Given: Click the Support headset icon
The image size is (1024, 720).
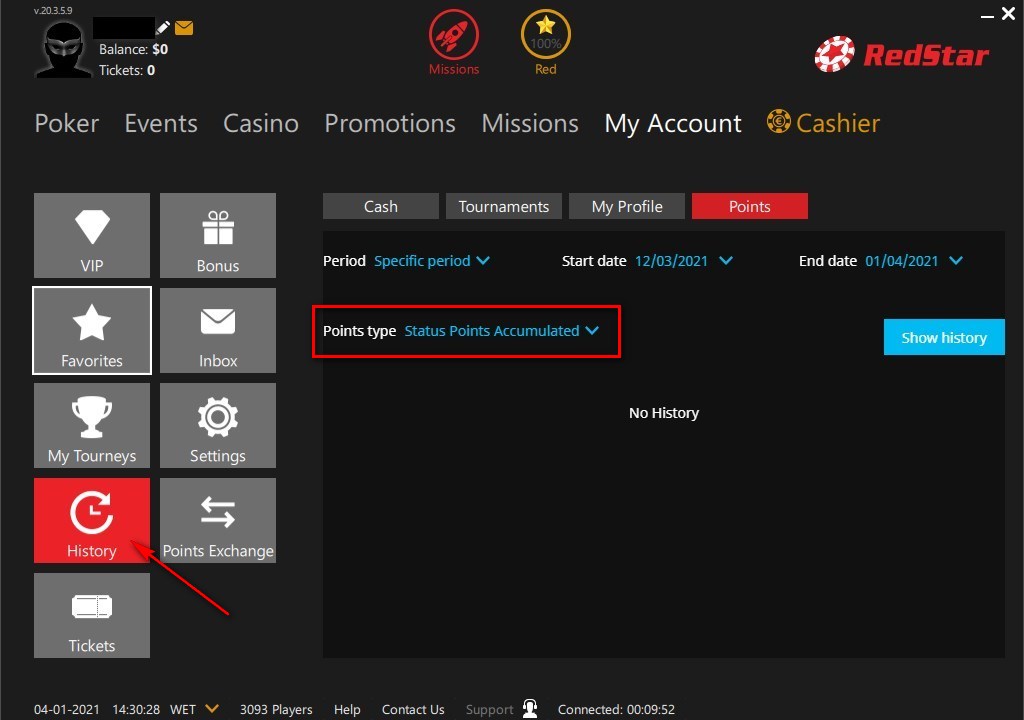Looking at the screenshot, I should 531,709.
